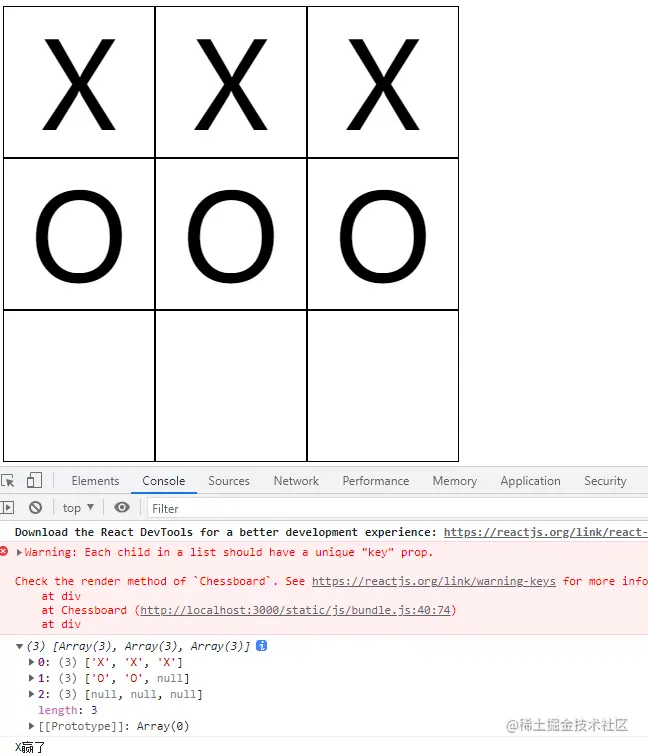Viewport: 648px width, 753px height.
Task: Switch to the Application tab
Action: (x=530, y=481)
